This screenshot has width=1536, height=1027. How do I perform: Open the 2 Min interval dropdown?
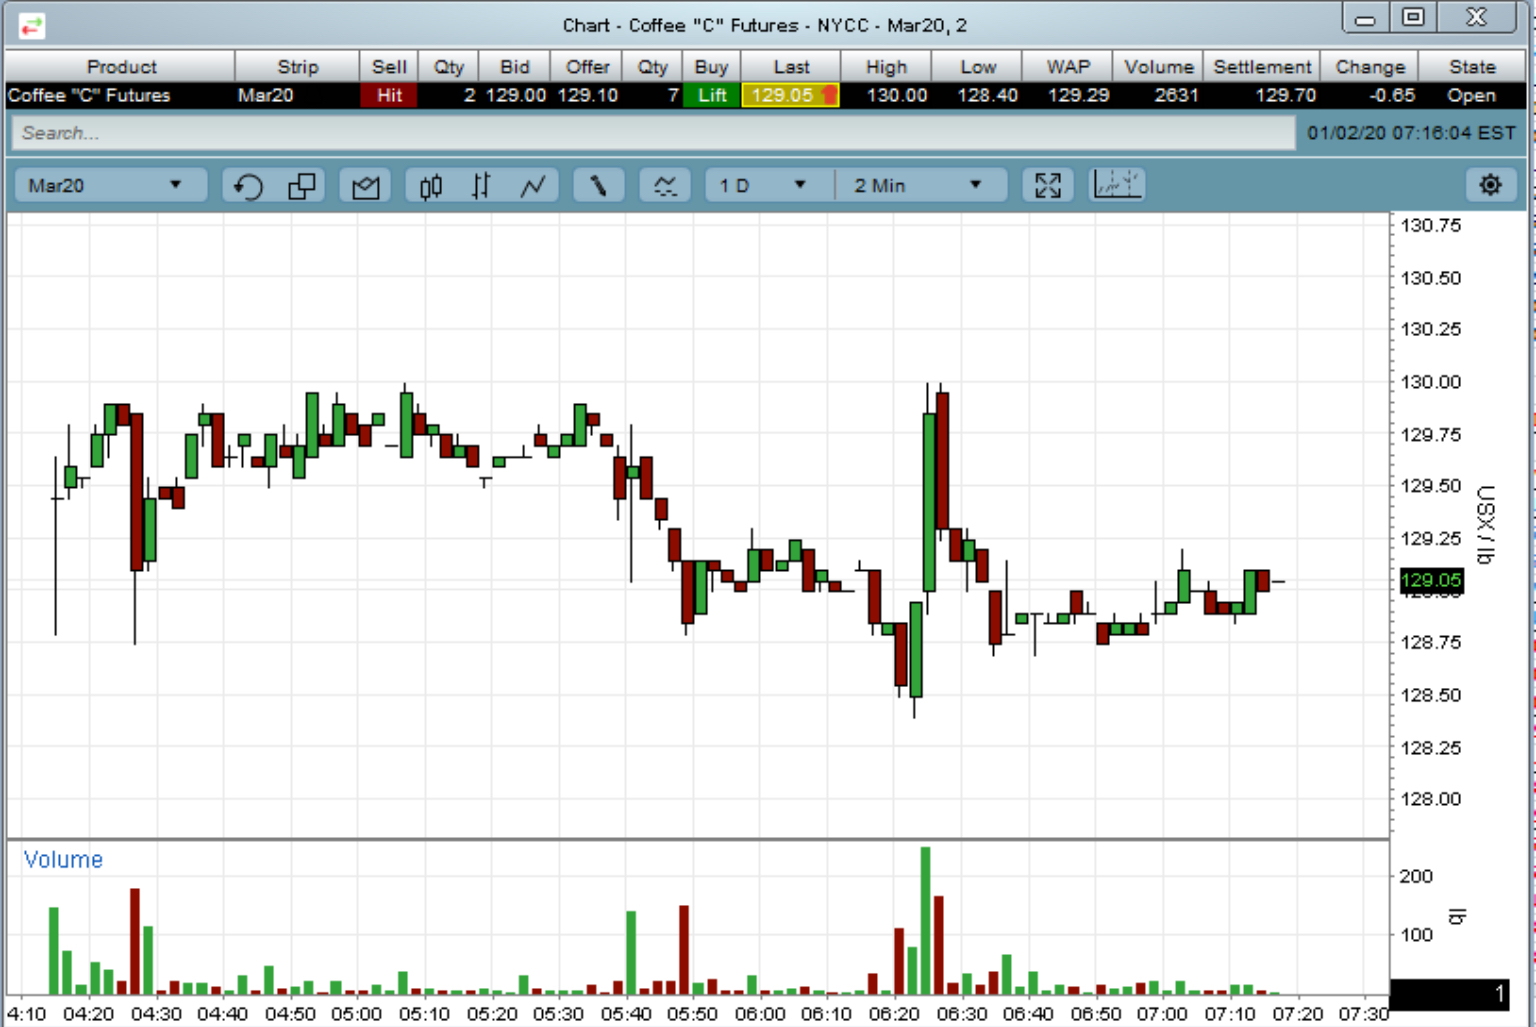pyautogui.click(x=920, y=186)
